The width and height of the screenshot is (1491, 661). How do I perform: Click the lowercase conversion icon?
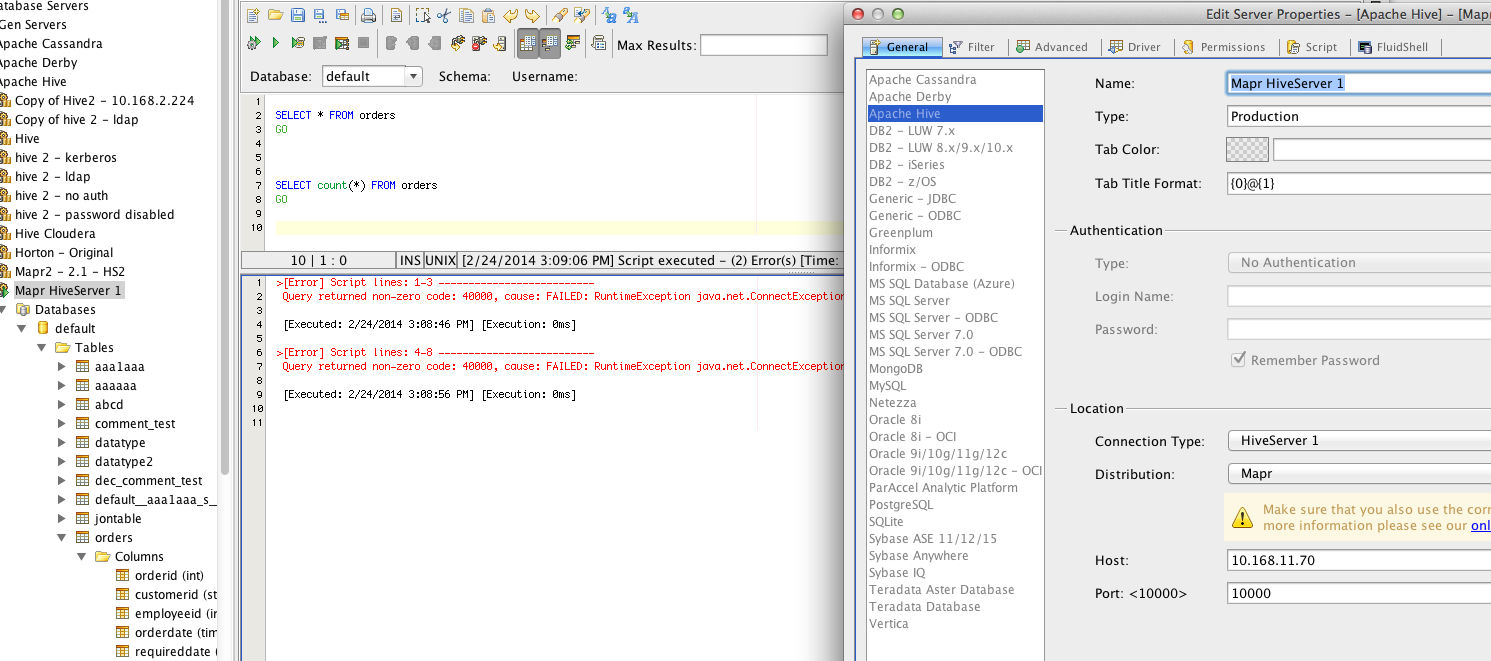pyautogui.click(x=608, y=16)
